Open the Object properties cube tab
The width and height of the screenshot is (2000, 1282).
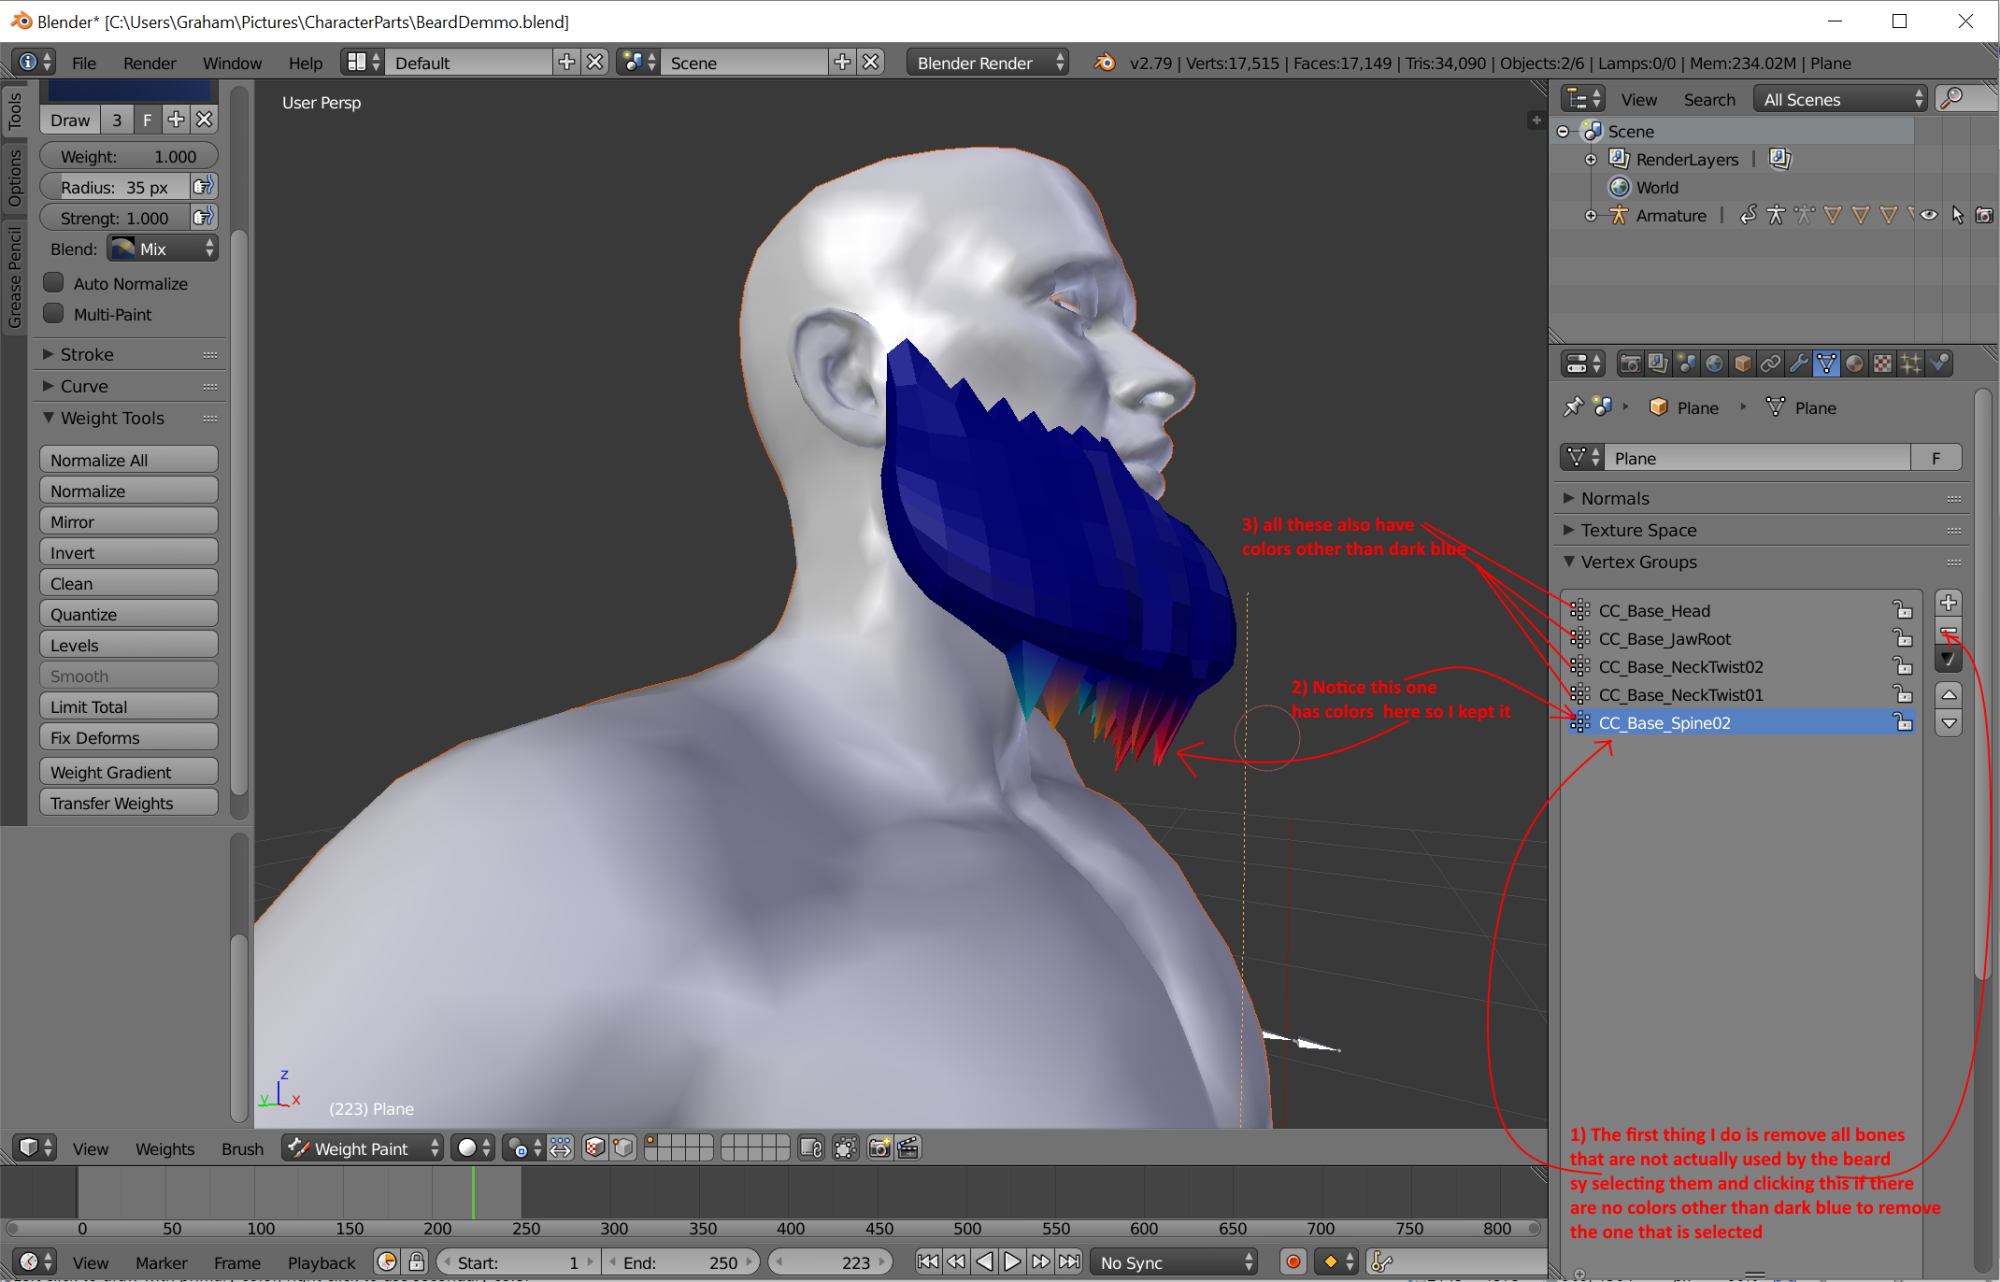pyautogui.click(x=1742, y=364)
